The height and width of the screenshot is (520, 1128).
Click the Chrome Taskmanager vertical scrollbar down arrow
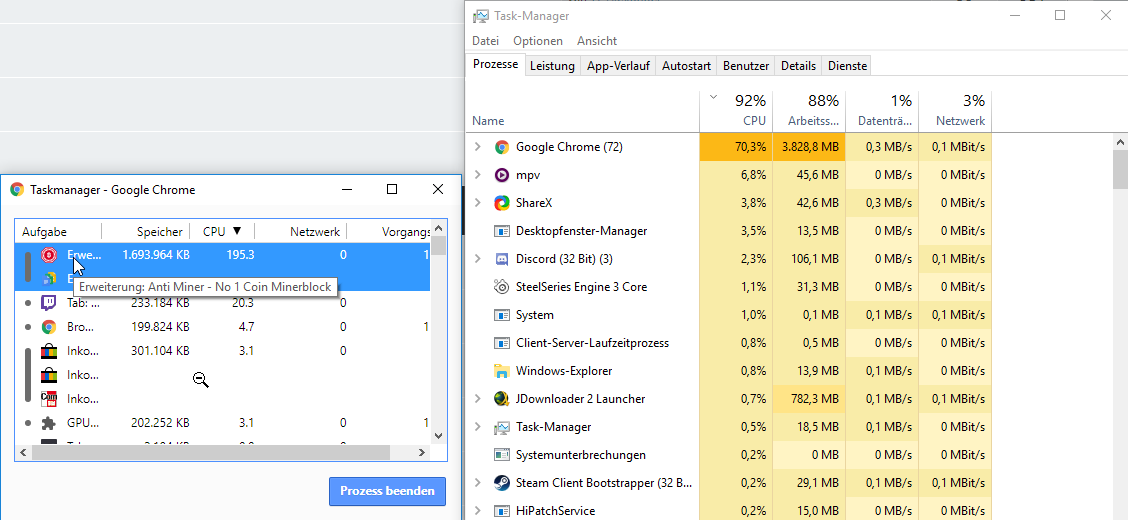point(438,434)
